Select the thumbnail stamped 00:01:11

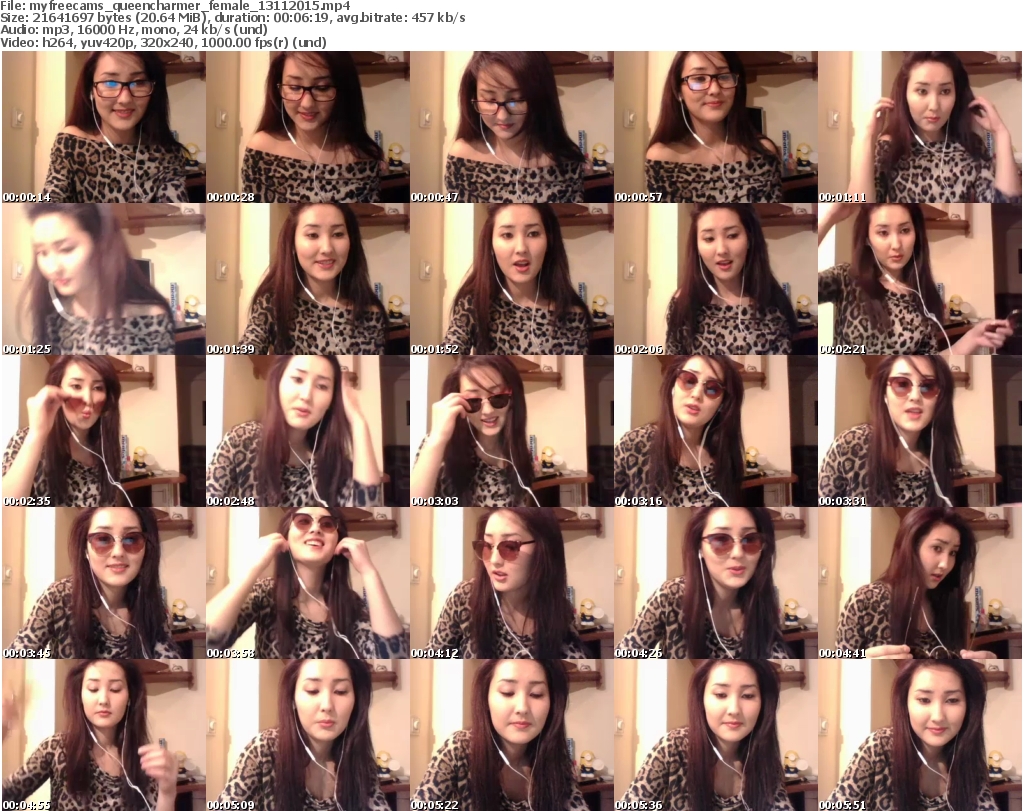pyautogui.click(x=920, y=127)
